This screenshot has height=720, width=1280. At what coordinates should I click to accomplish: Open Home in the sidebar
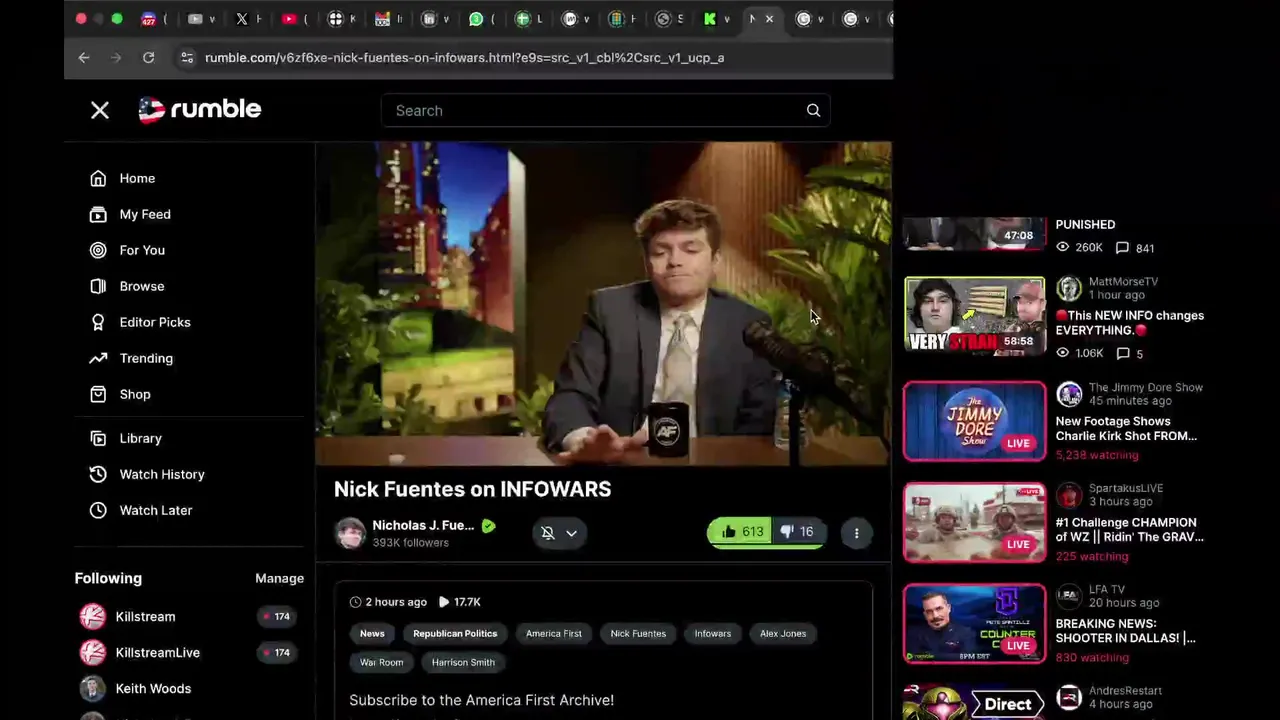click(x=137, y=178)
